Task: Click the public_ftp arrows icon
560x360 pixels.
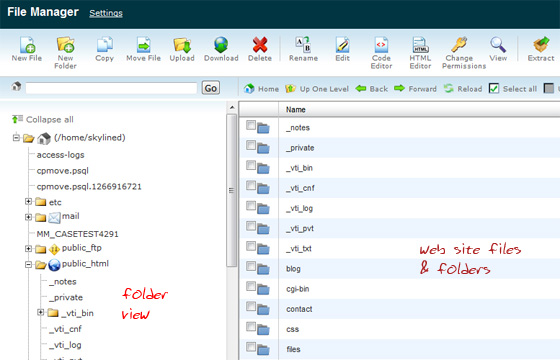Action: [x=54, y=249]
